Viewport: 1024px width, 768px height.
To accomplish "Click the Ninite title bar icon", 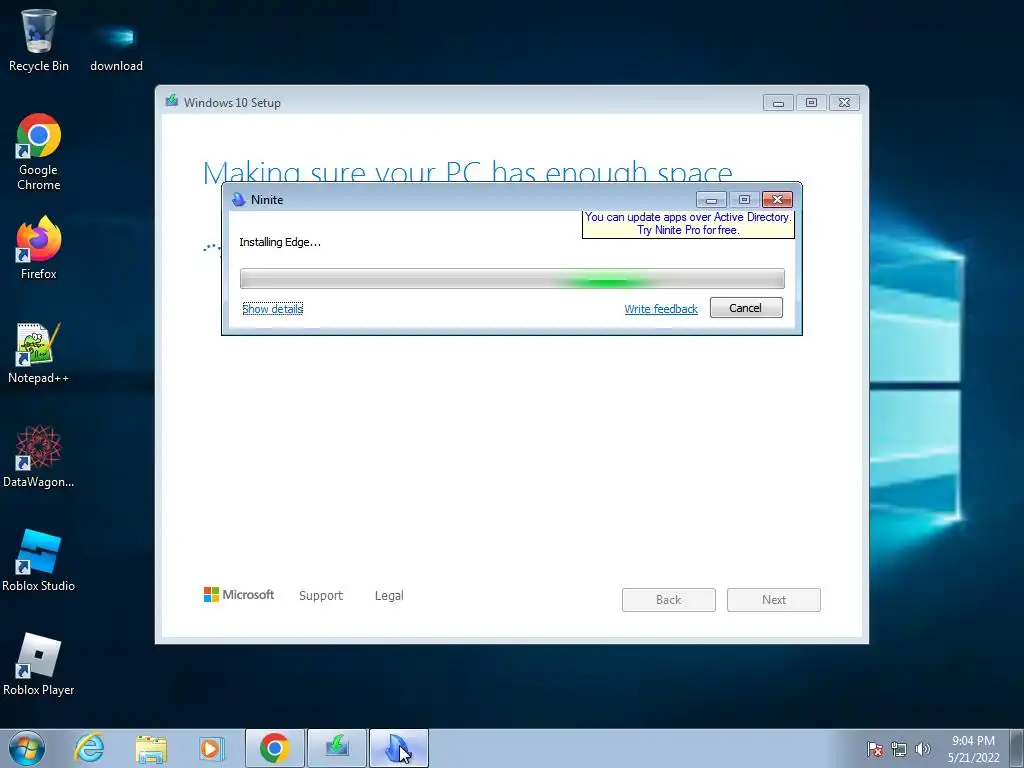I will click(238, 200).
